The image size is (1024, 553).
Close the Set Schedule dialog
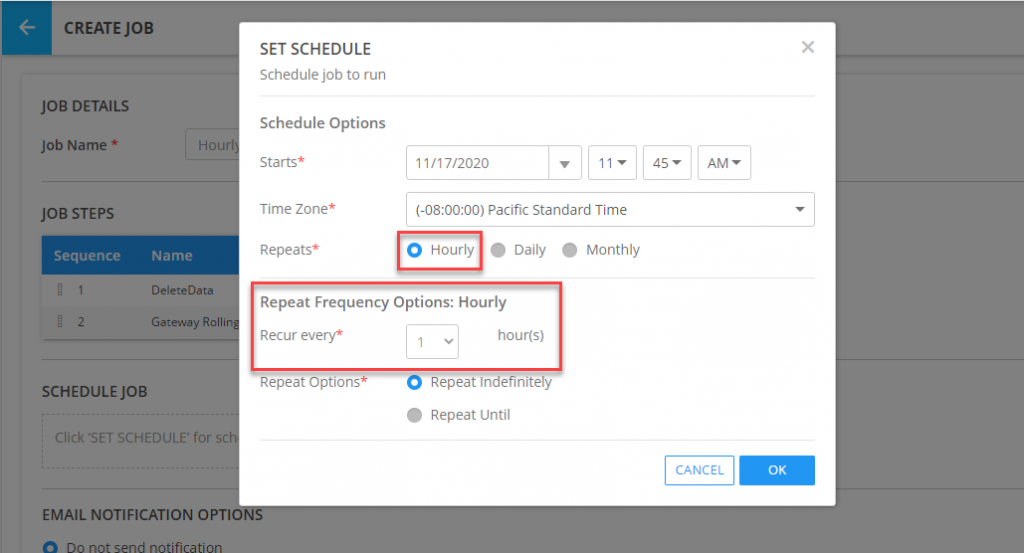tap(808, 47)
